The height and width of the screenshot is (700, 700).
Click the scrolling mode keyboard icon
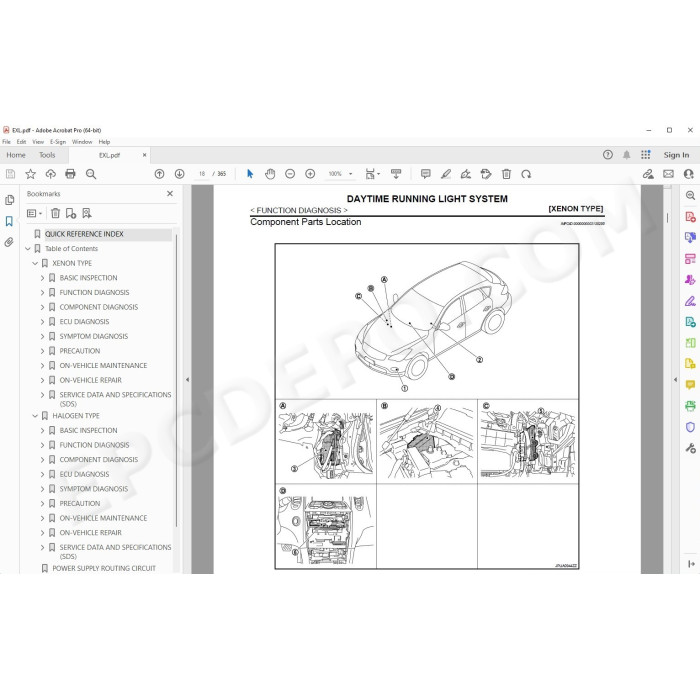tap(396, 174)
